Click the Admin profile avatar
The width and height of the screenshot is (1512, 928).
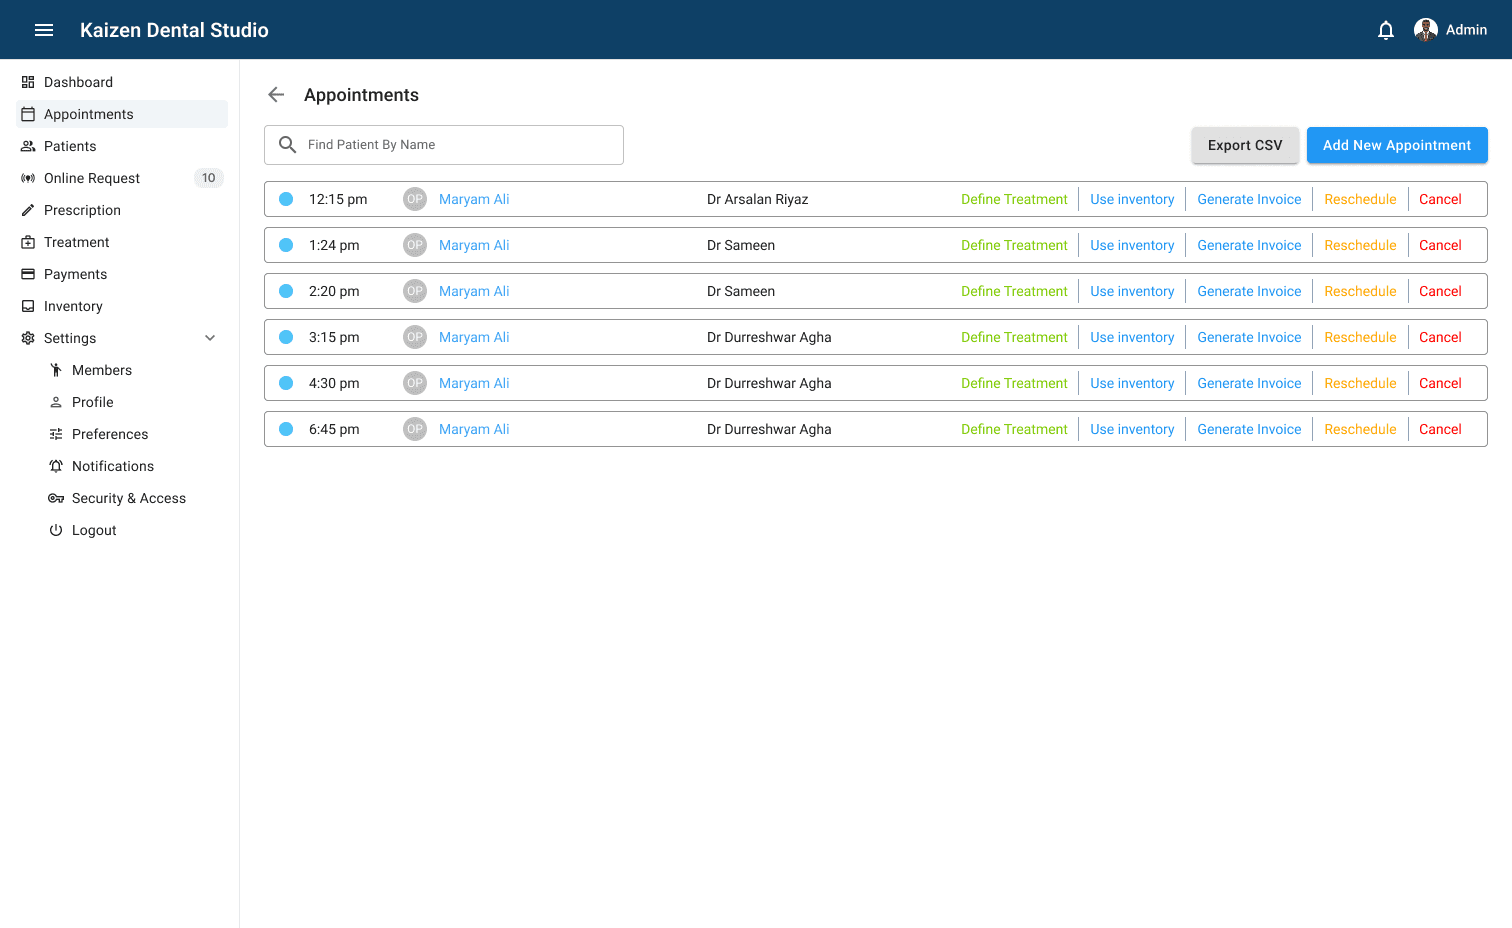coord(1426,30)
